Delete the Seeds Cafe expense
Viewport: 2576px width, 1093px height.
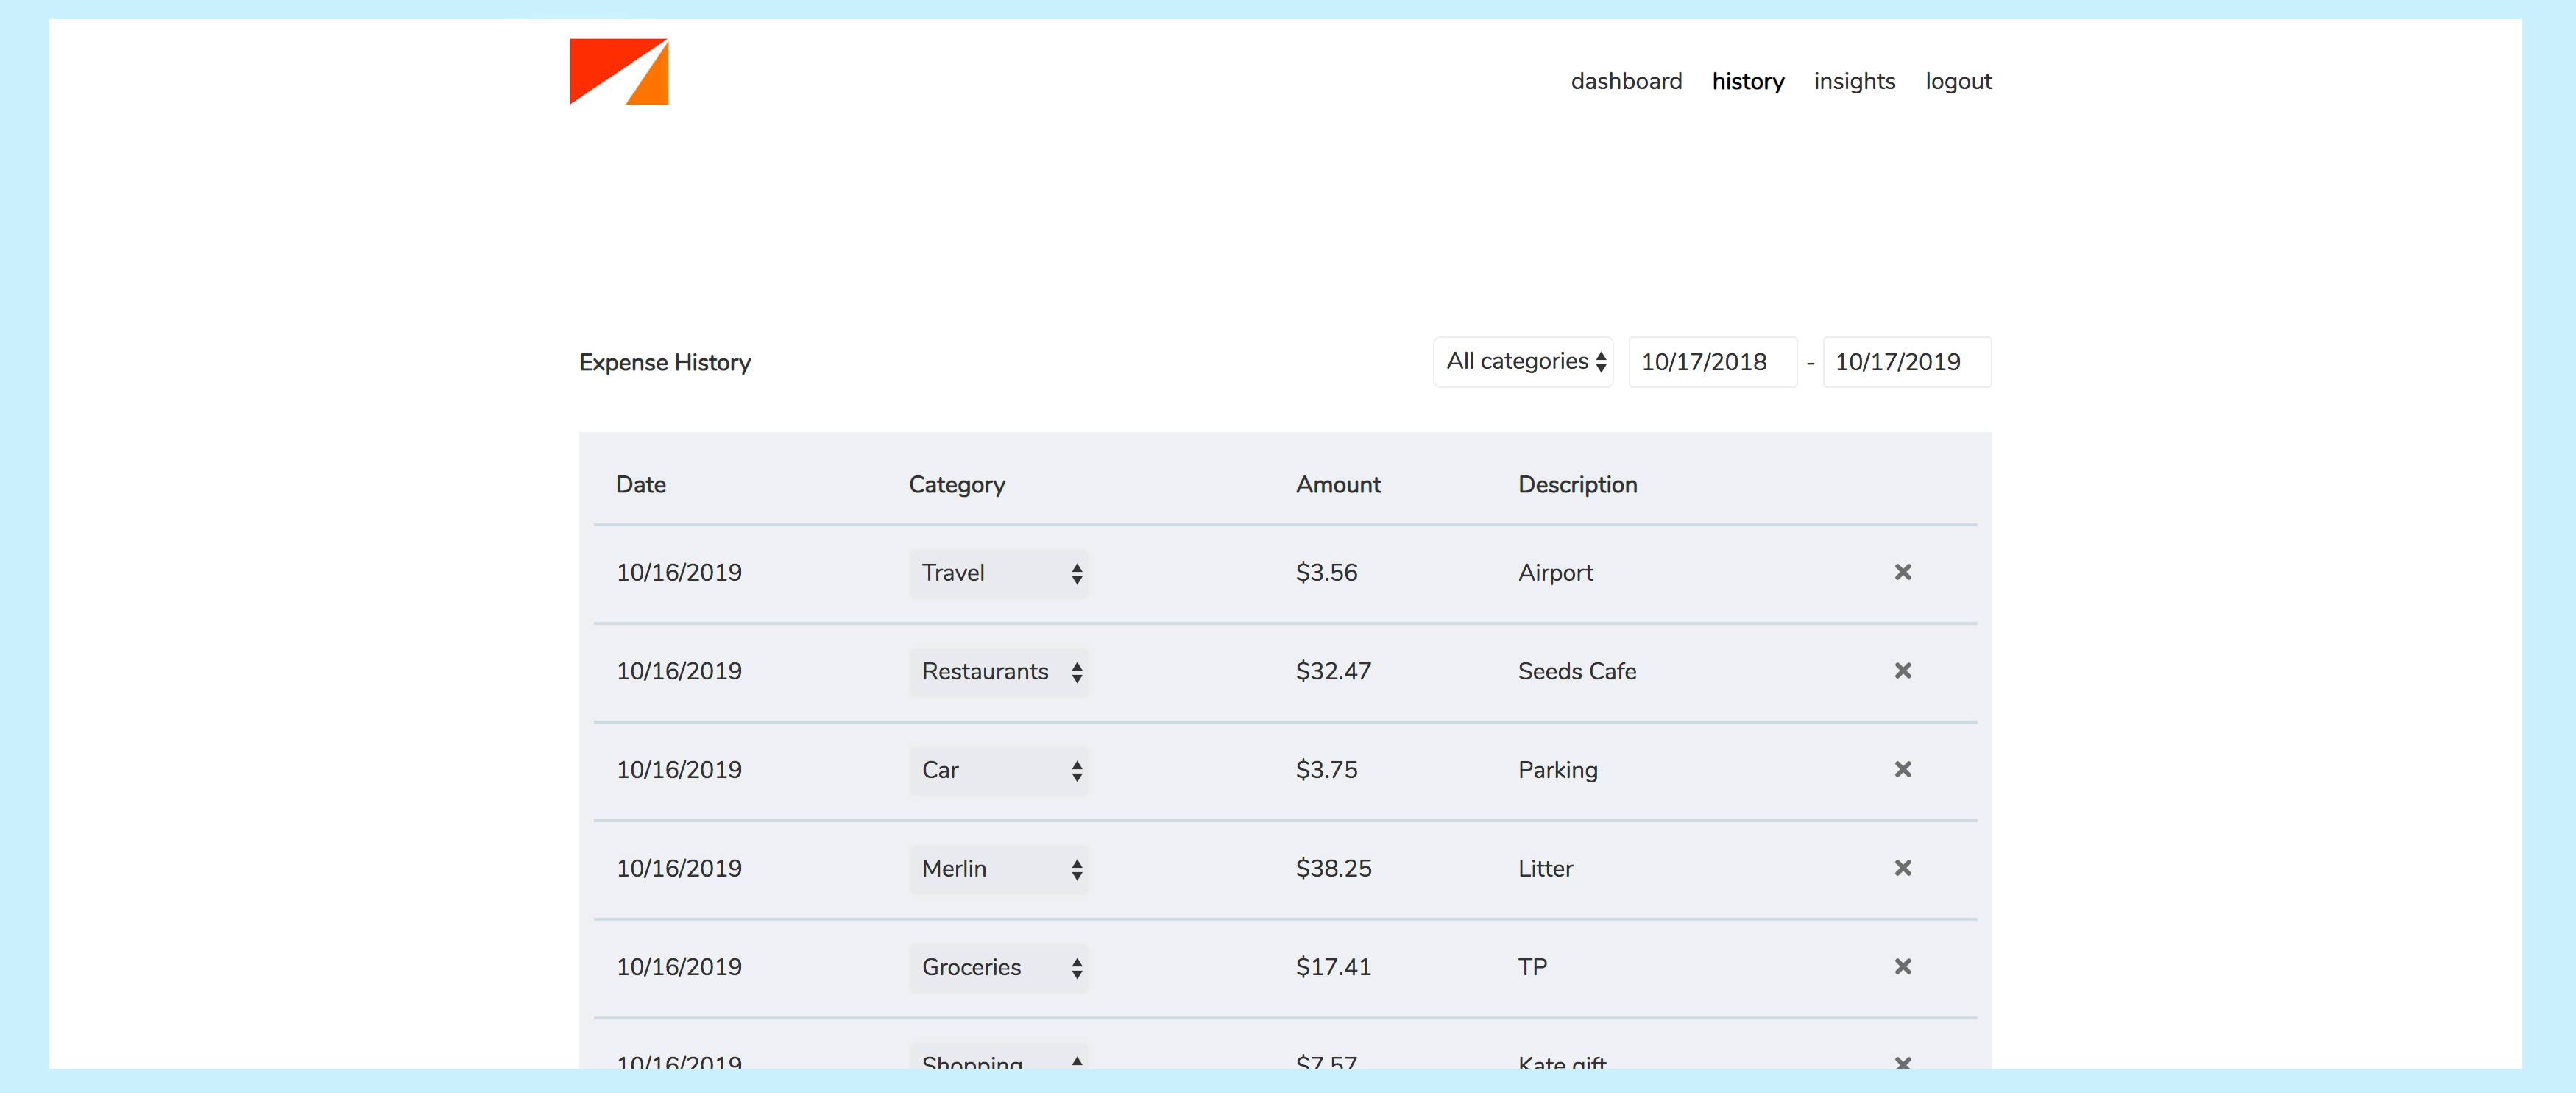tap(1902, 671)
